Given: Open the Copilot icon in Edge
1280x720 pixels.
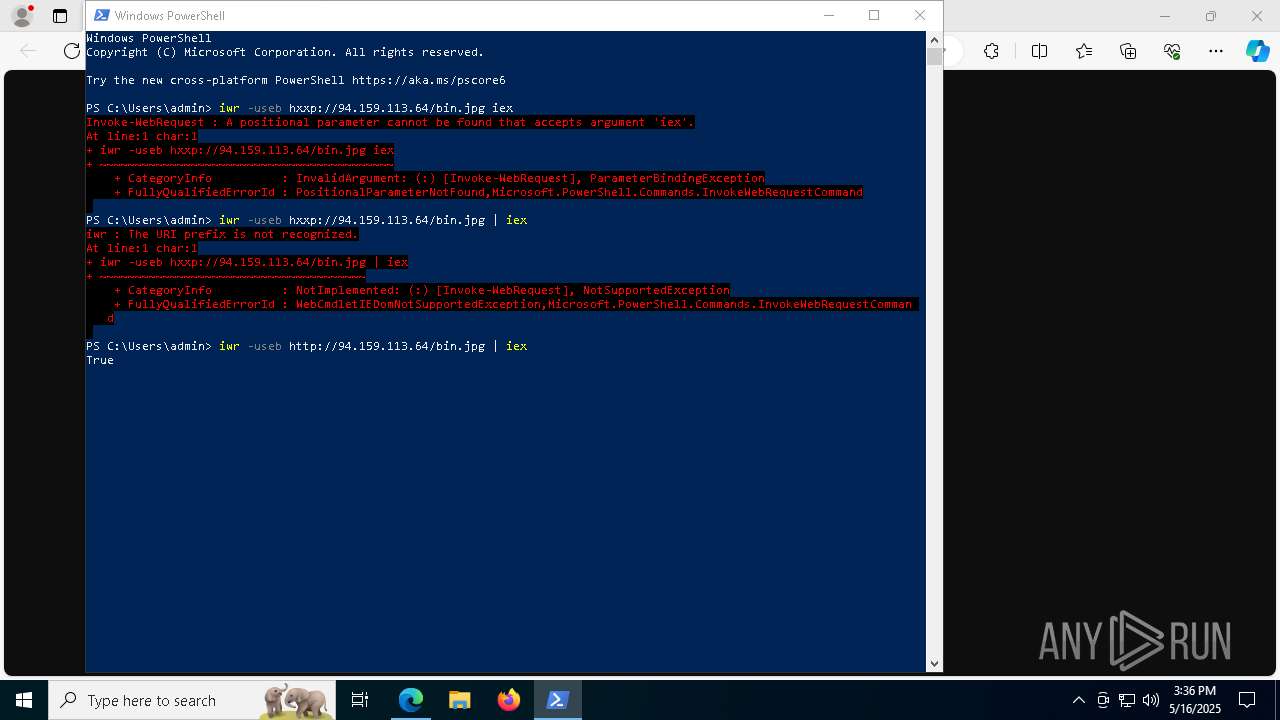Looking at the screenshot, I should coord(1257,51).
